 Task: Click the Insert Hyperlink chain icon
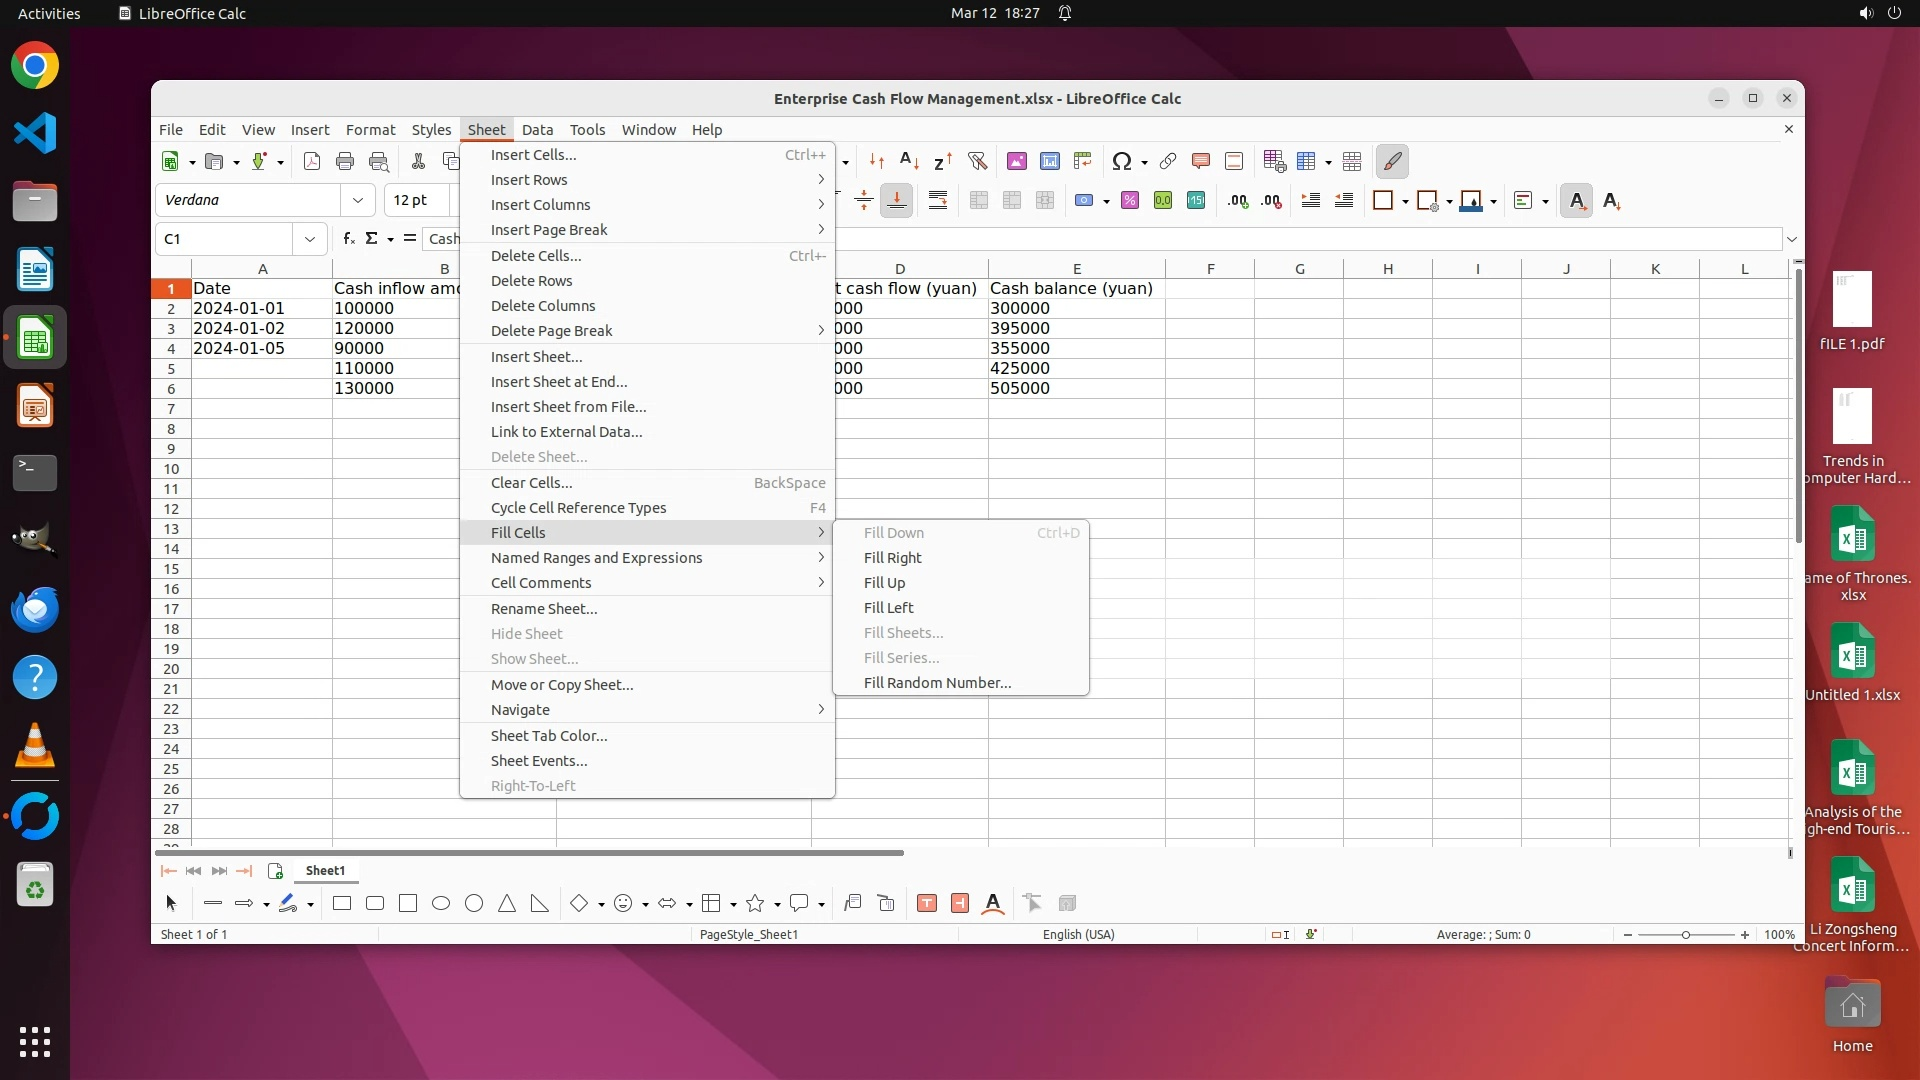[x=1168, y=161]
